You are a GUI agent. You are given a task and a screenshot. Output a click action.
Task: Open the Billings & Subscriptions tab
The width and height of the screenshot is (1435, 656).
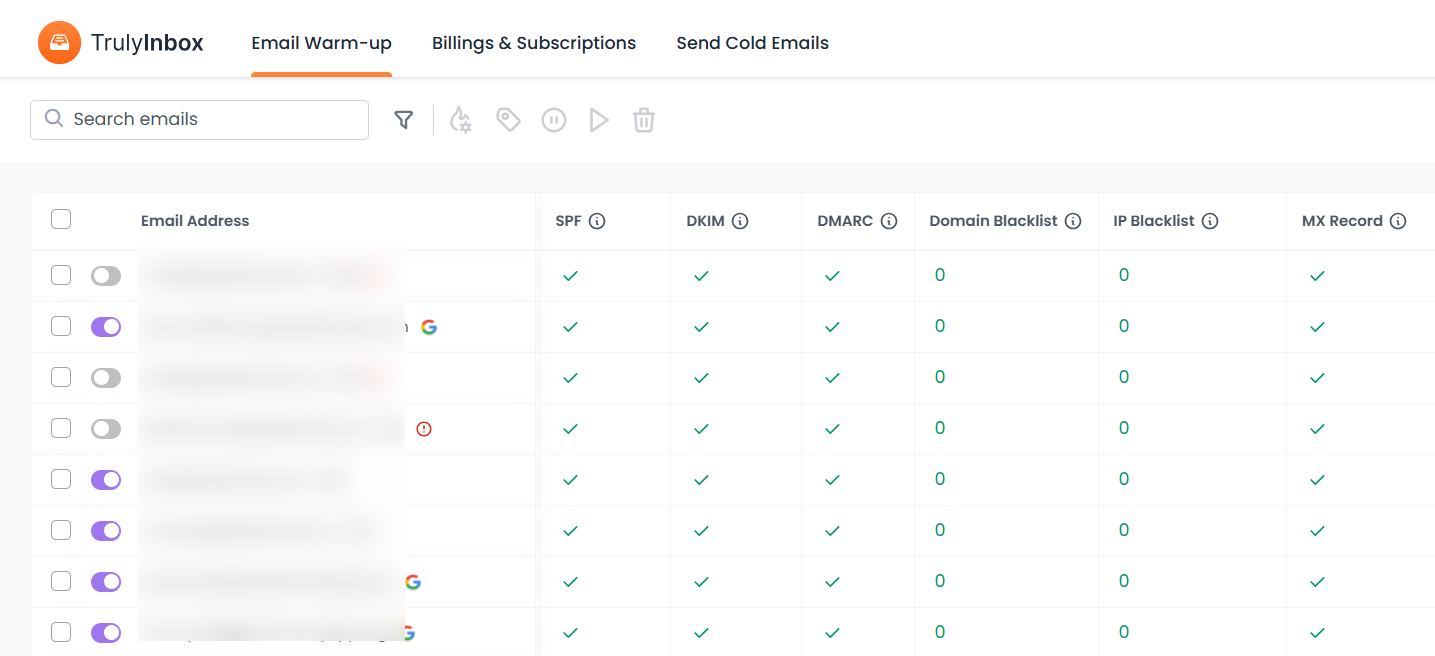[534, 43]
